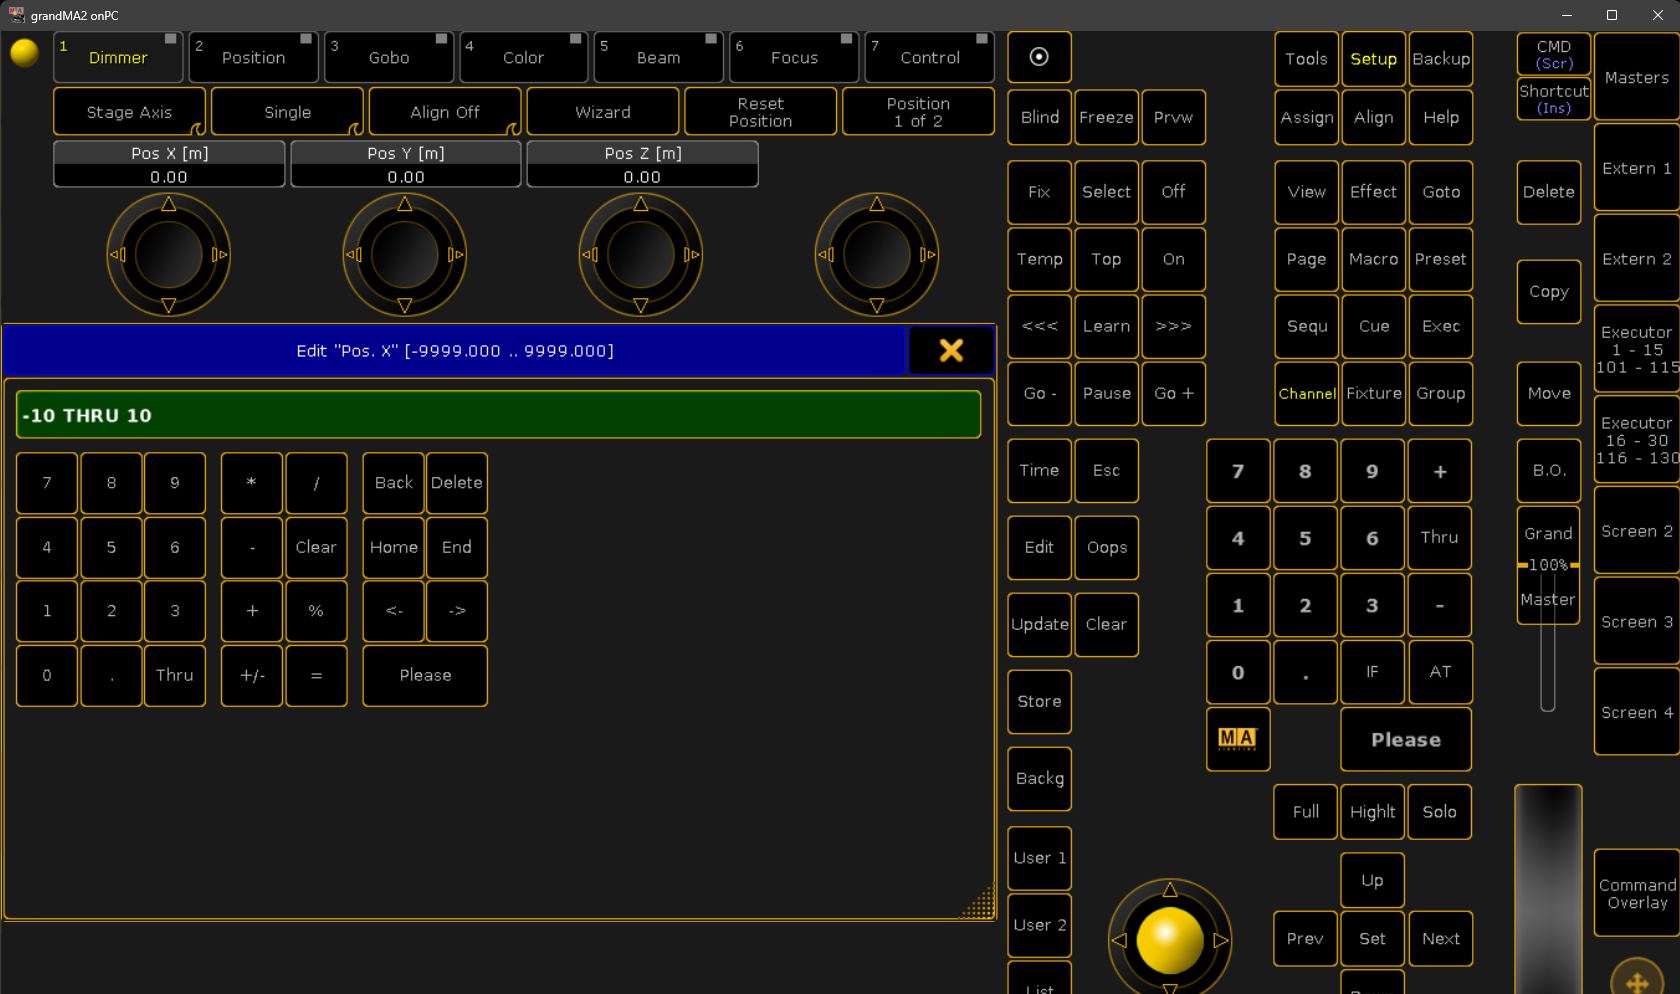The image size is (1680, 994).
Task: Click the yellow encoder ball at top-left
Action: point(24,53)
